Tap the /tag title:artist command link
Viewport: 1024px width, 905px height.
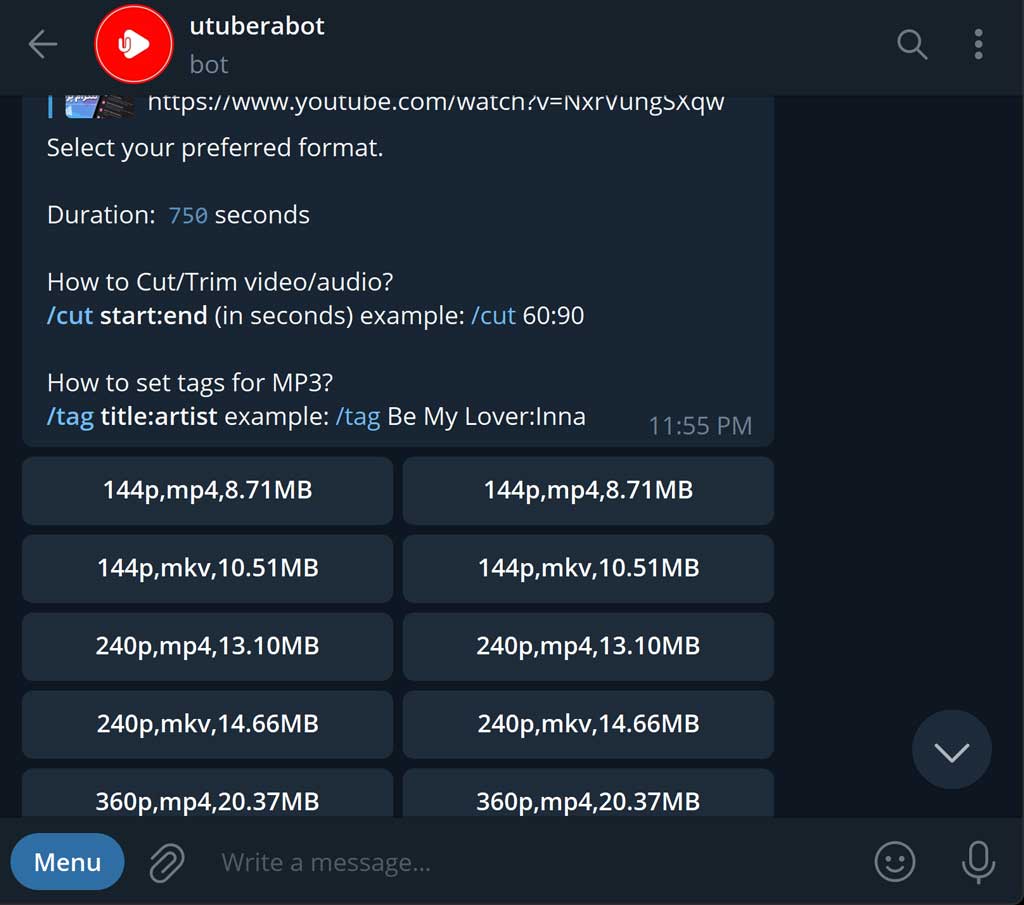coord(70,417)
